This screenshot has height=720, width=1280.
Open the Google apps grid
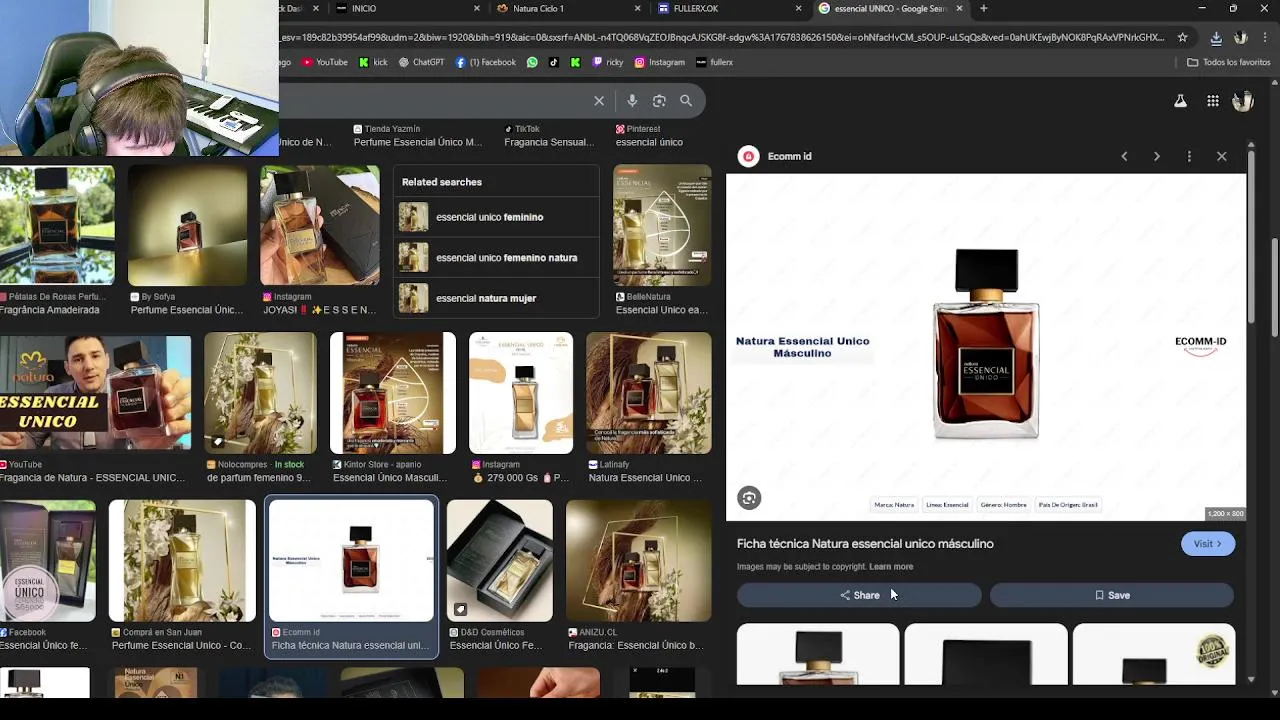1212,101
